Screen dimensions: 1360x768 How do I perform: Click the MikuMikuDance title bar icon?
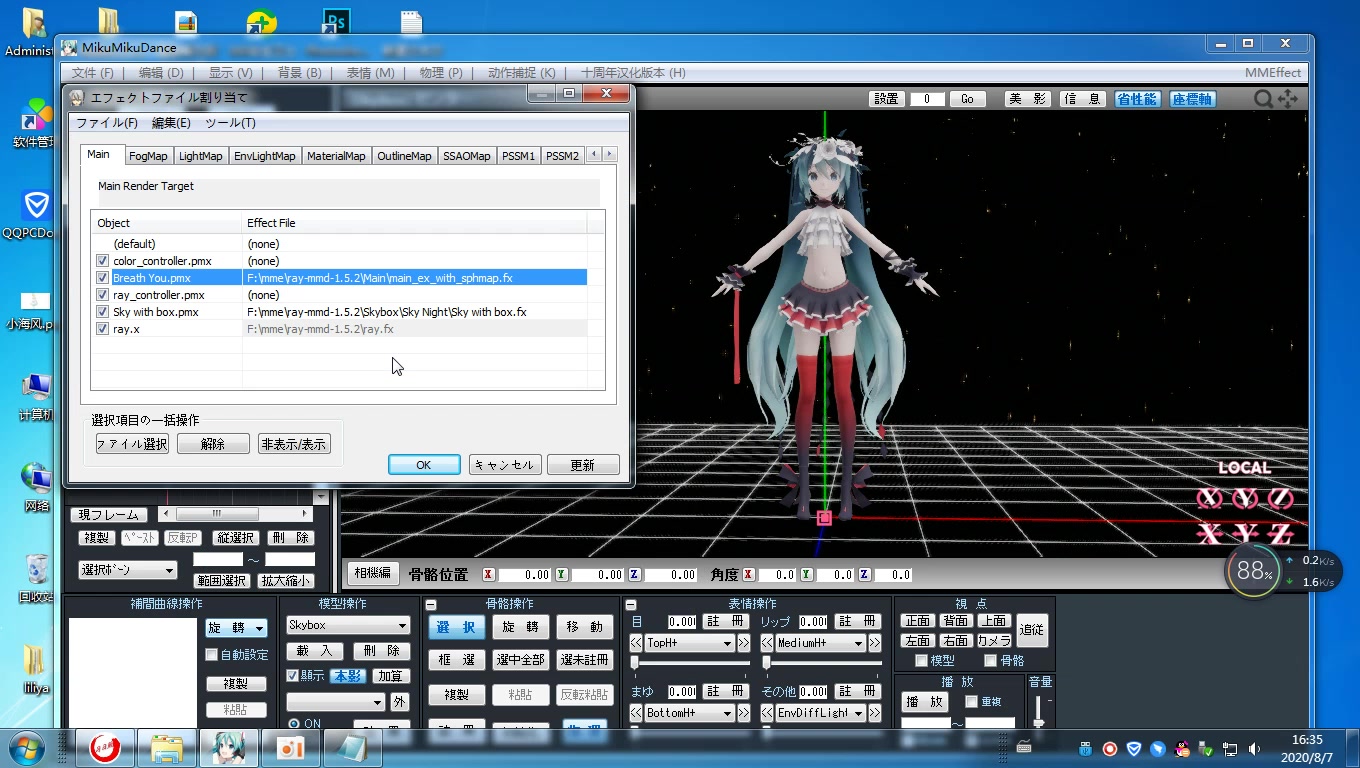(x=69, y=47)
